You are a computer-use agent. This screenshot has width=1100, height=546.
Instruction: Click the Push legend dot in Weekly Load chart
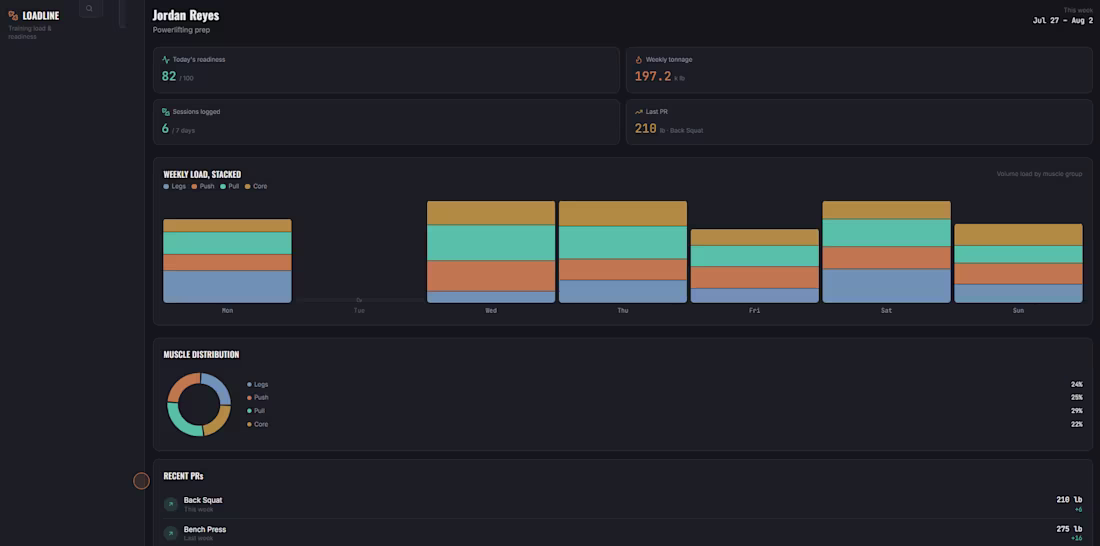pyautogui.click(x=194, y=187)
